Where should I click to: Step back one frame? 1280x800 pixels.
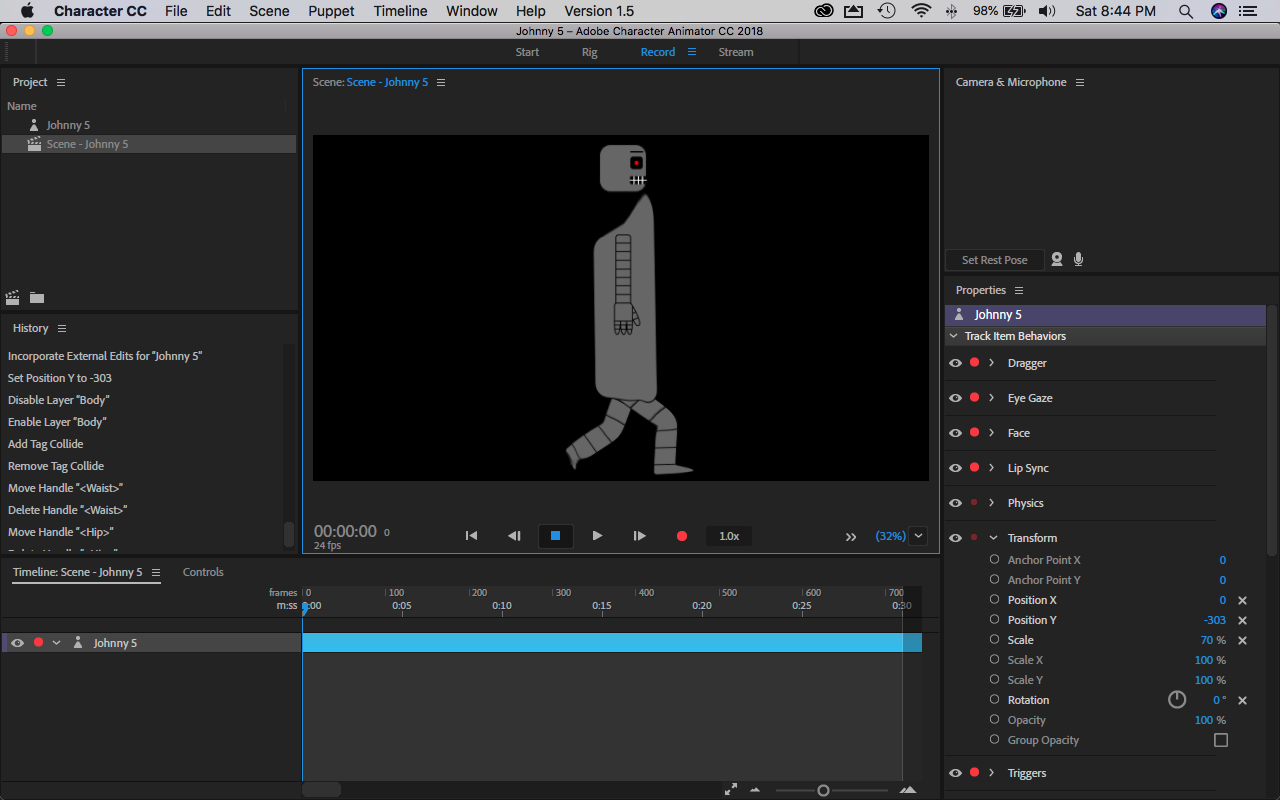pyautogui.click(x=514, y=536)
